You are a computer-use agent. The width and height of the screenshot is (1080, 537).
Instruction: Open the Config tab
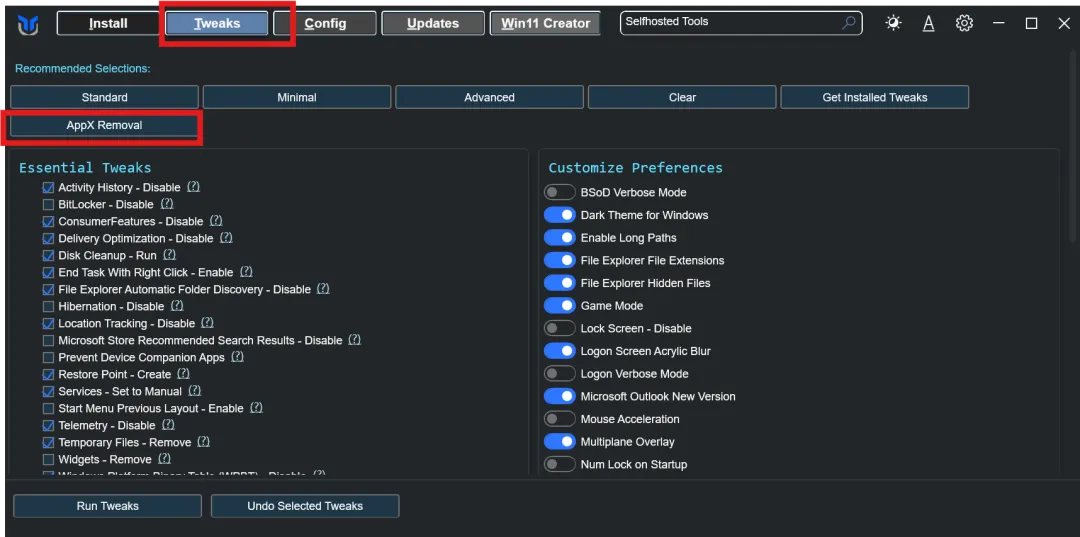coord(325,23)
